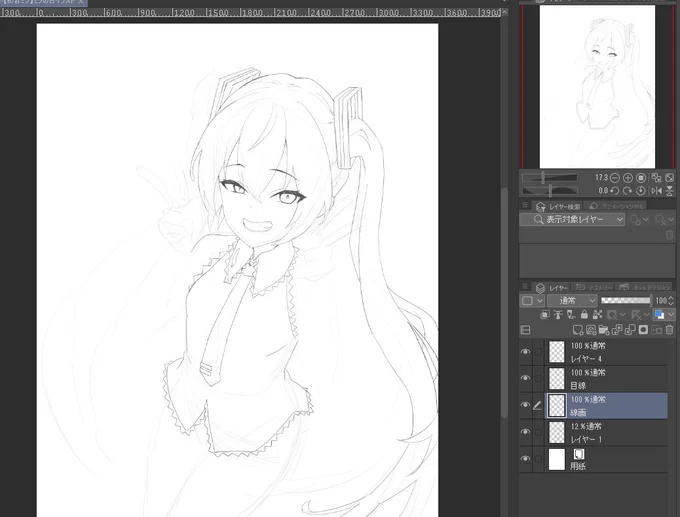Viewport: 680px width, 517px height.
Task: Hide the 目線 layer
Action: click(x=525, y=378)
